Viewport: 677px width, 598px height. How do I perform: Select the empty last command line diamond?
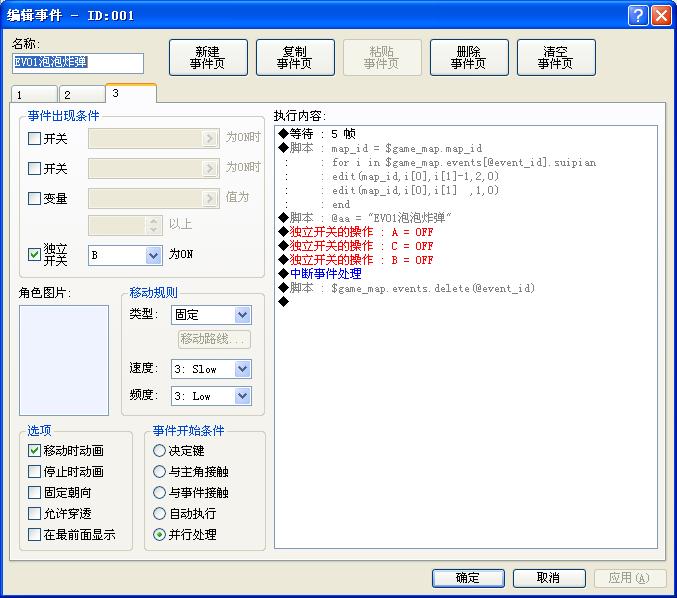(x=284, y=302)
